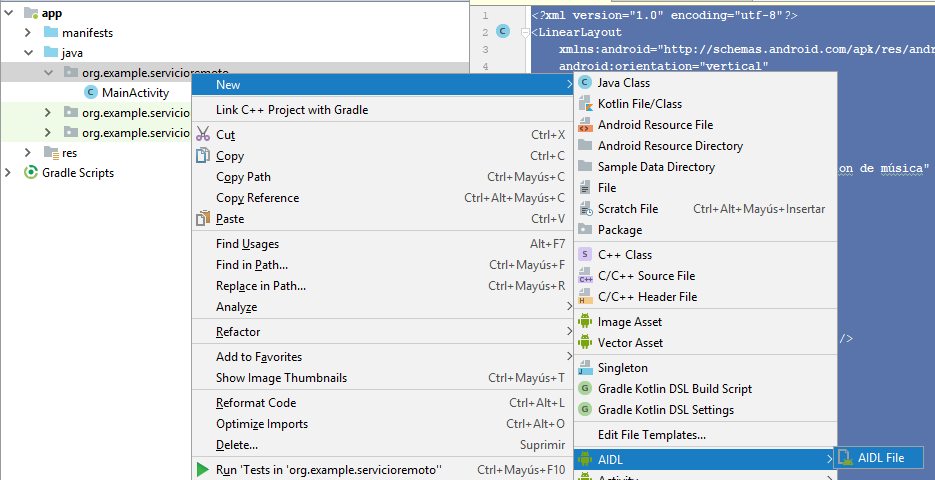Click the Cut scissors icon
The width and height of the screenshot is (935, 480).
pos(203,135)
